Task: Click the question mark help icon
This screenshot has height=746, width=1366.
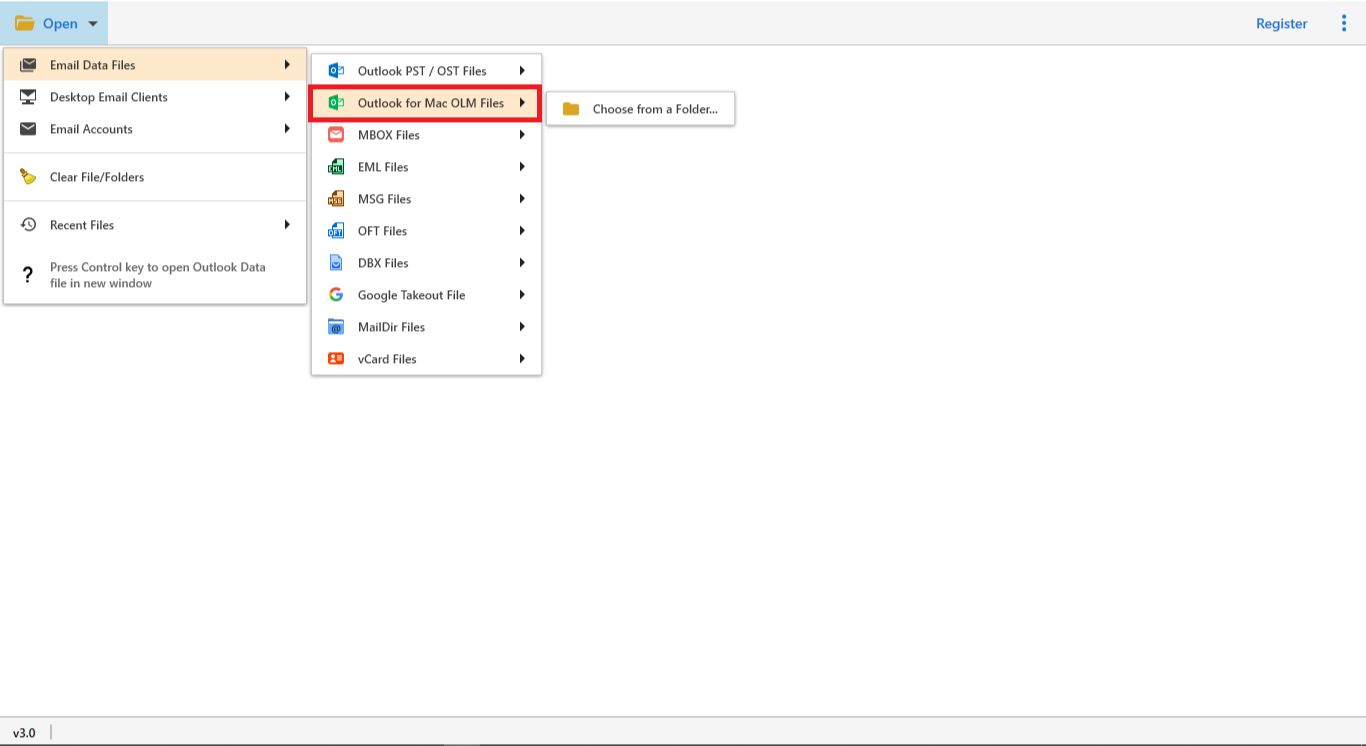Action: 28,275
